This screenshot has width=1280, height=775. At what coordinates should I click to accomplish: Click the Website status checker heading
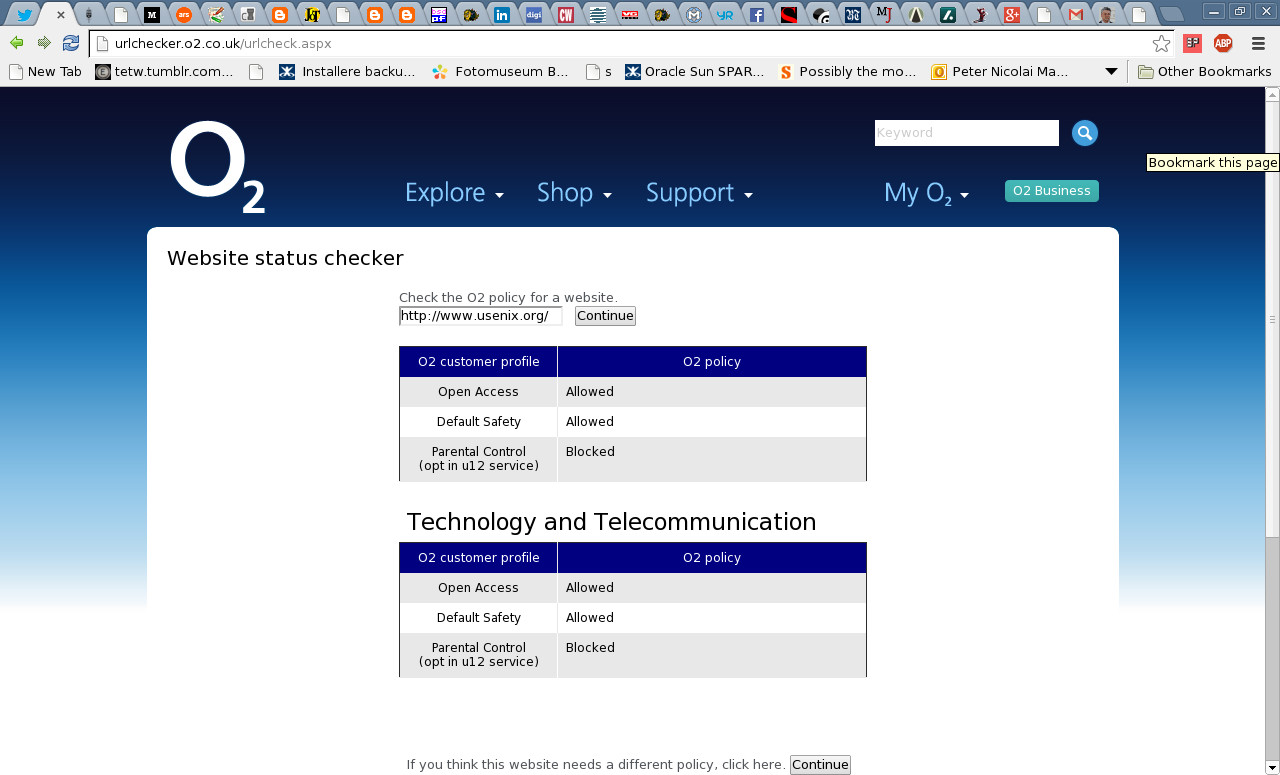tap(285, 258)
